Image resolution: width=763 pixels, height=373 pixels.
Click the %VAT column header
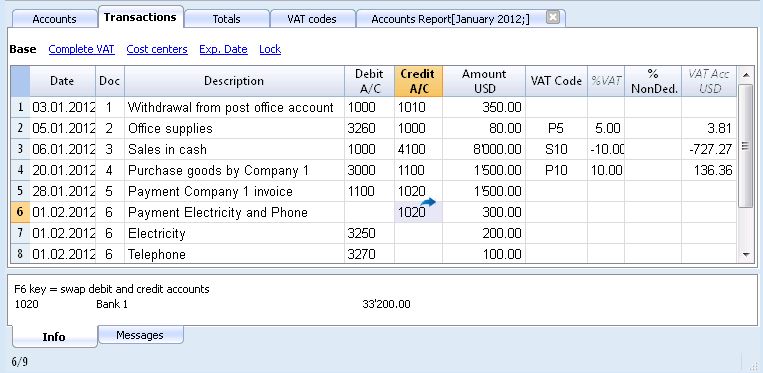(606, 81)
